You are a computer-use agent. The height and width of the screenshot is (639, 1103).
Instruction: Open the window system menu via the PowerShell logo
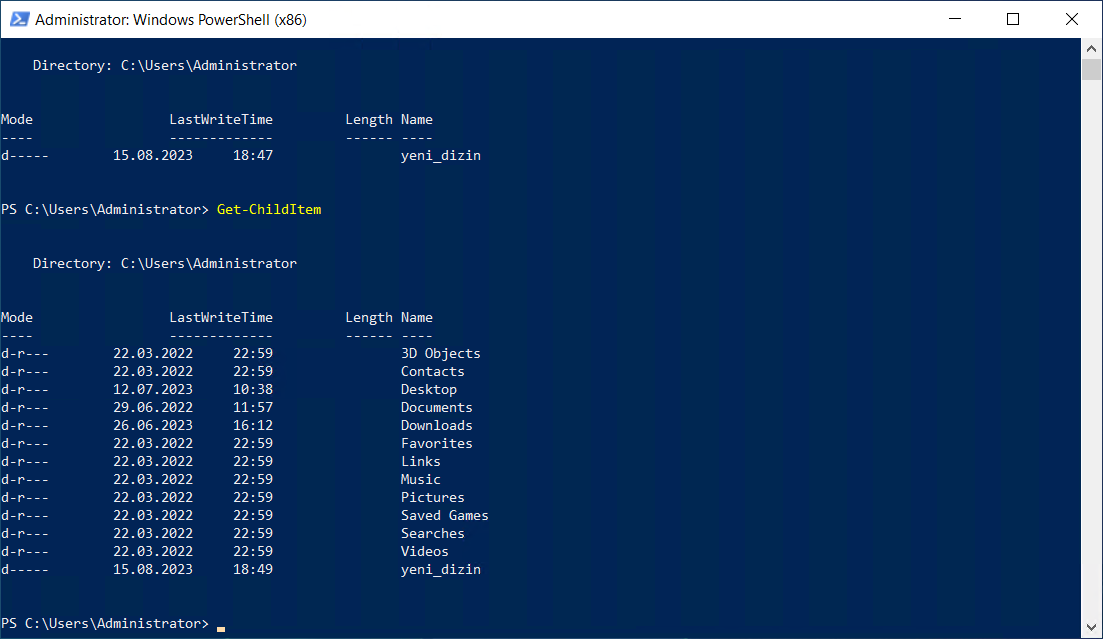[18, 18]
